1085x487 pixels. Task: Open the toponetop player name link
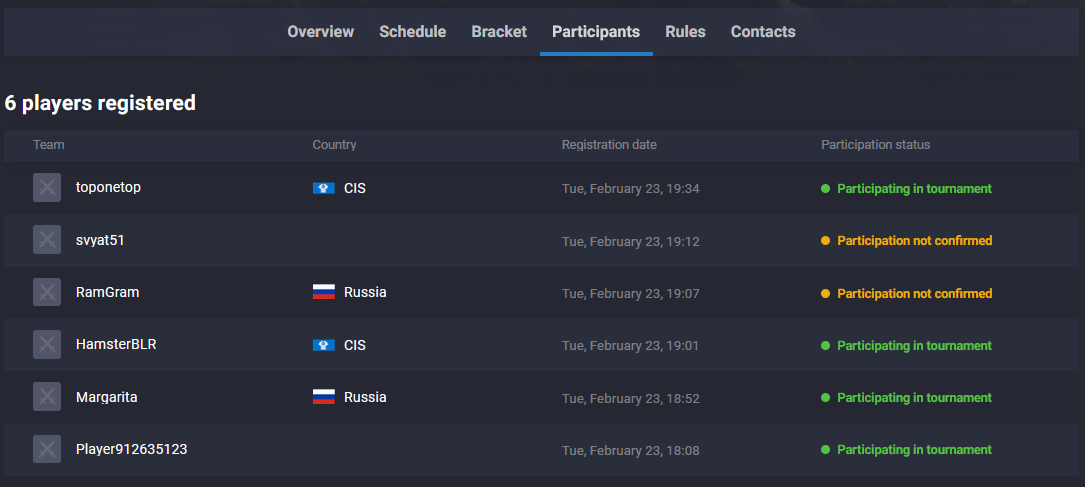click(109, 187)
